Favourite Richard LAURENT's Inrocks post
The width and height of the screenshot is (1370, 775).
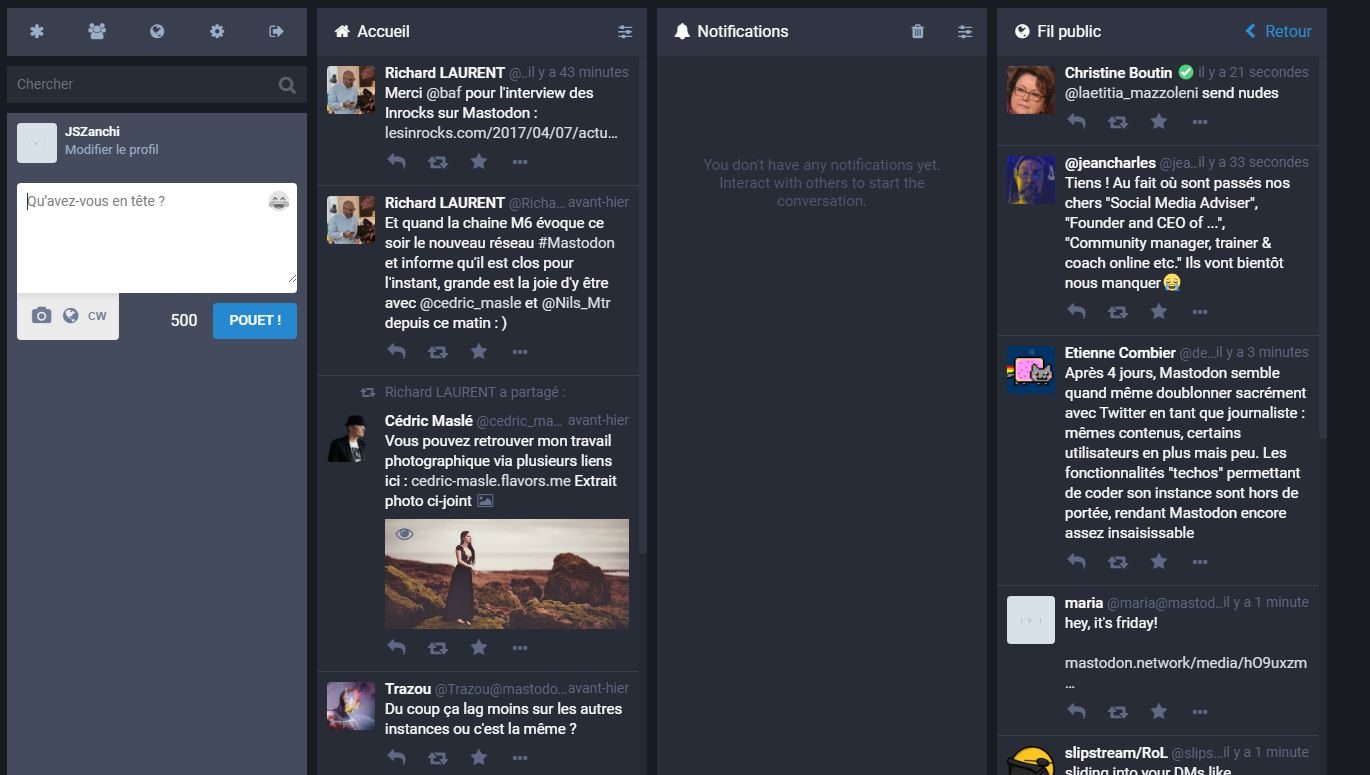479,161
